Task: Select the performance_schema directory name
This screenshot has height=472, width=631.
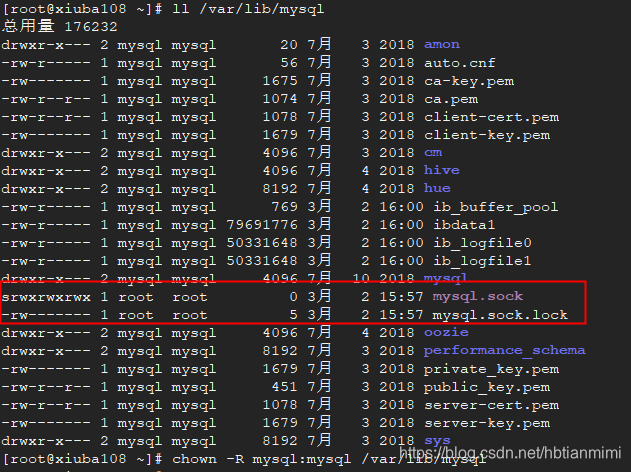Action: pyautogui.click(x=505, y=350)
